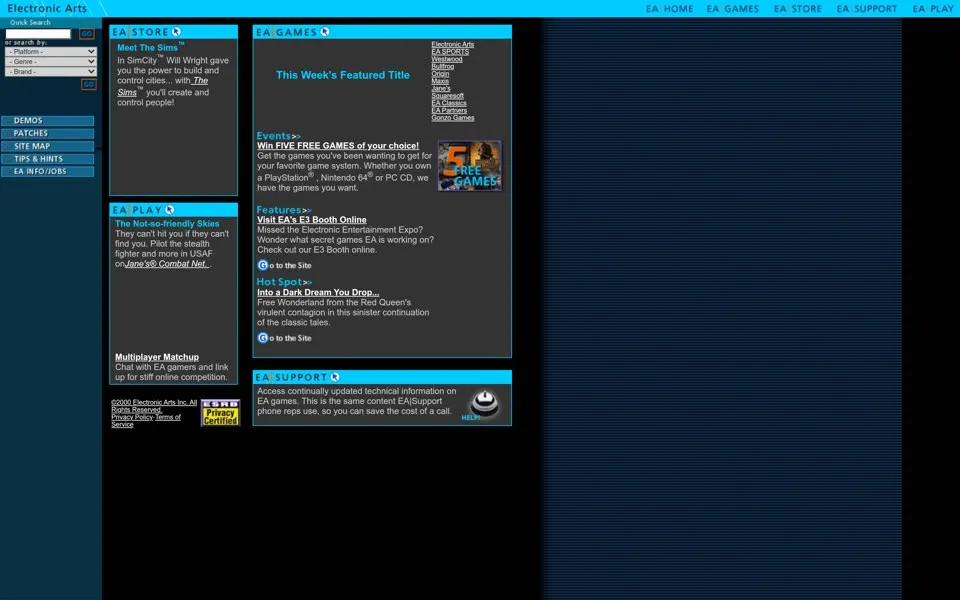Click the GO button next to Quick Search field
The height and width of the screenshot is (600, 960).
coord(87,34)
